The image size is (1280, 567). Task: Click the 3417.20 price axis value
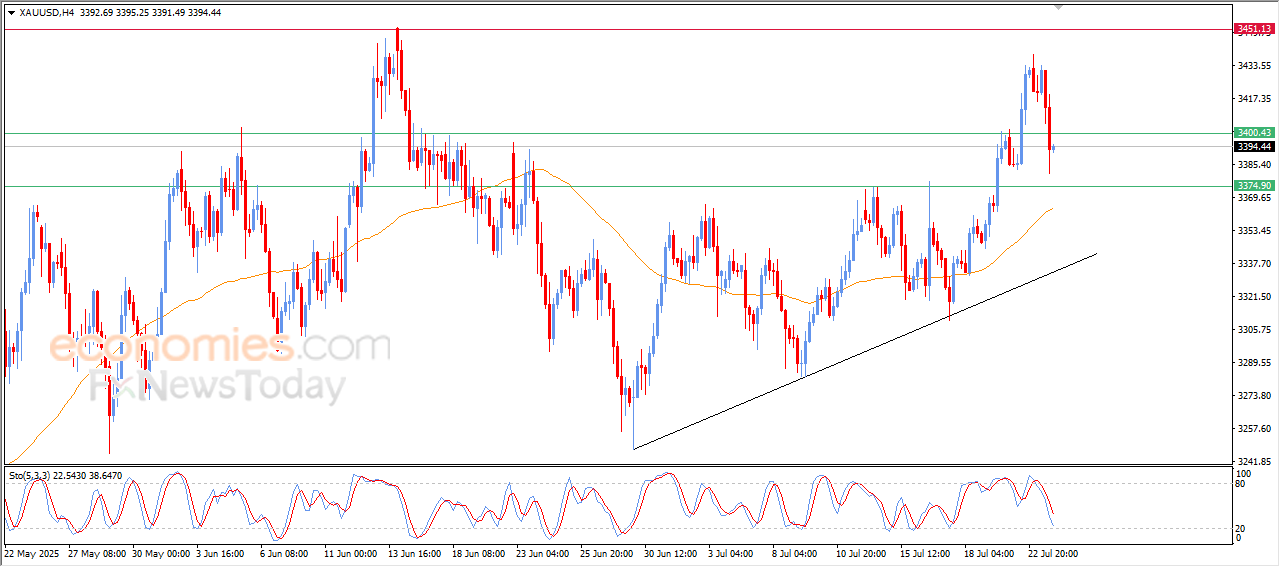click(1254, 99)
